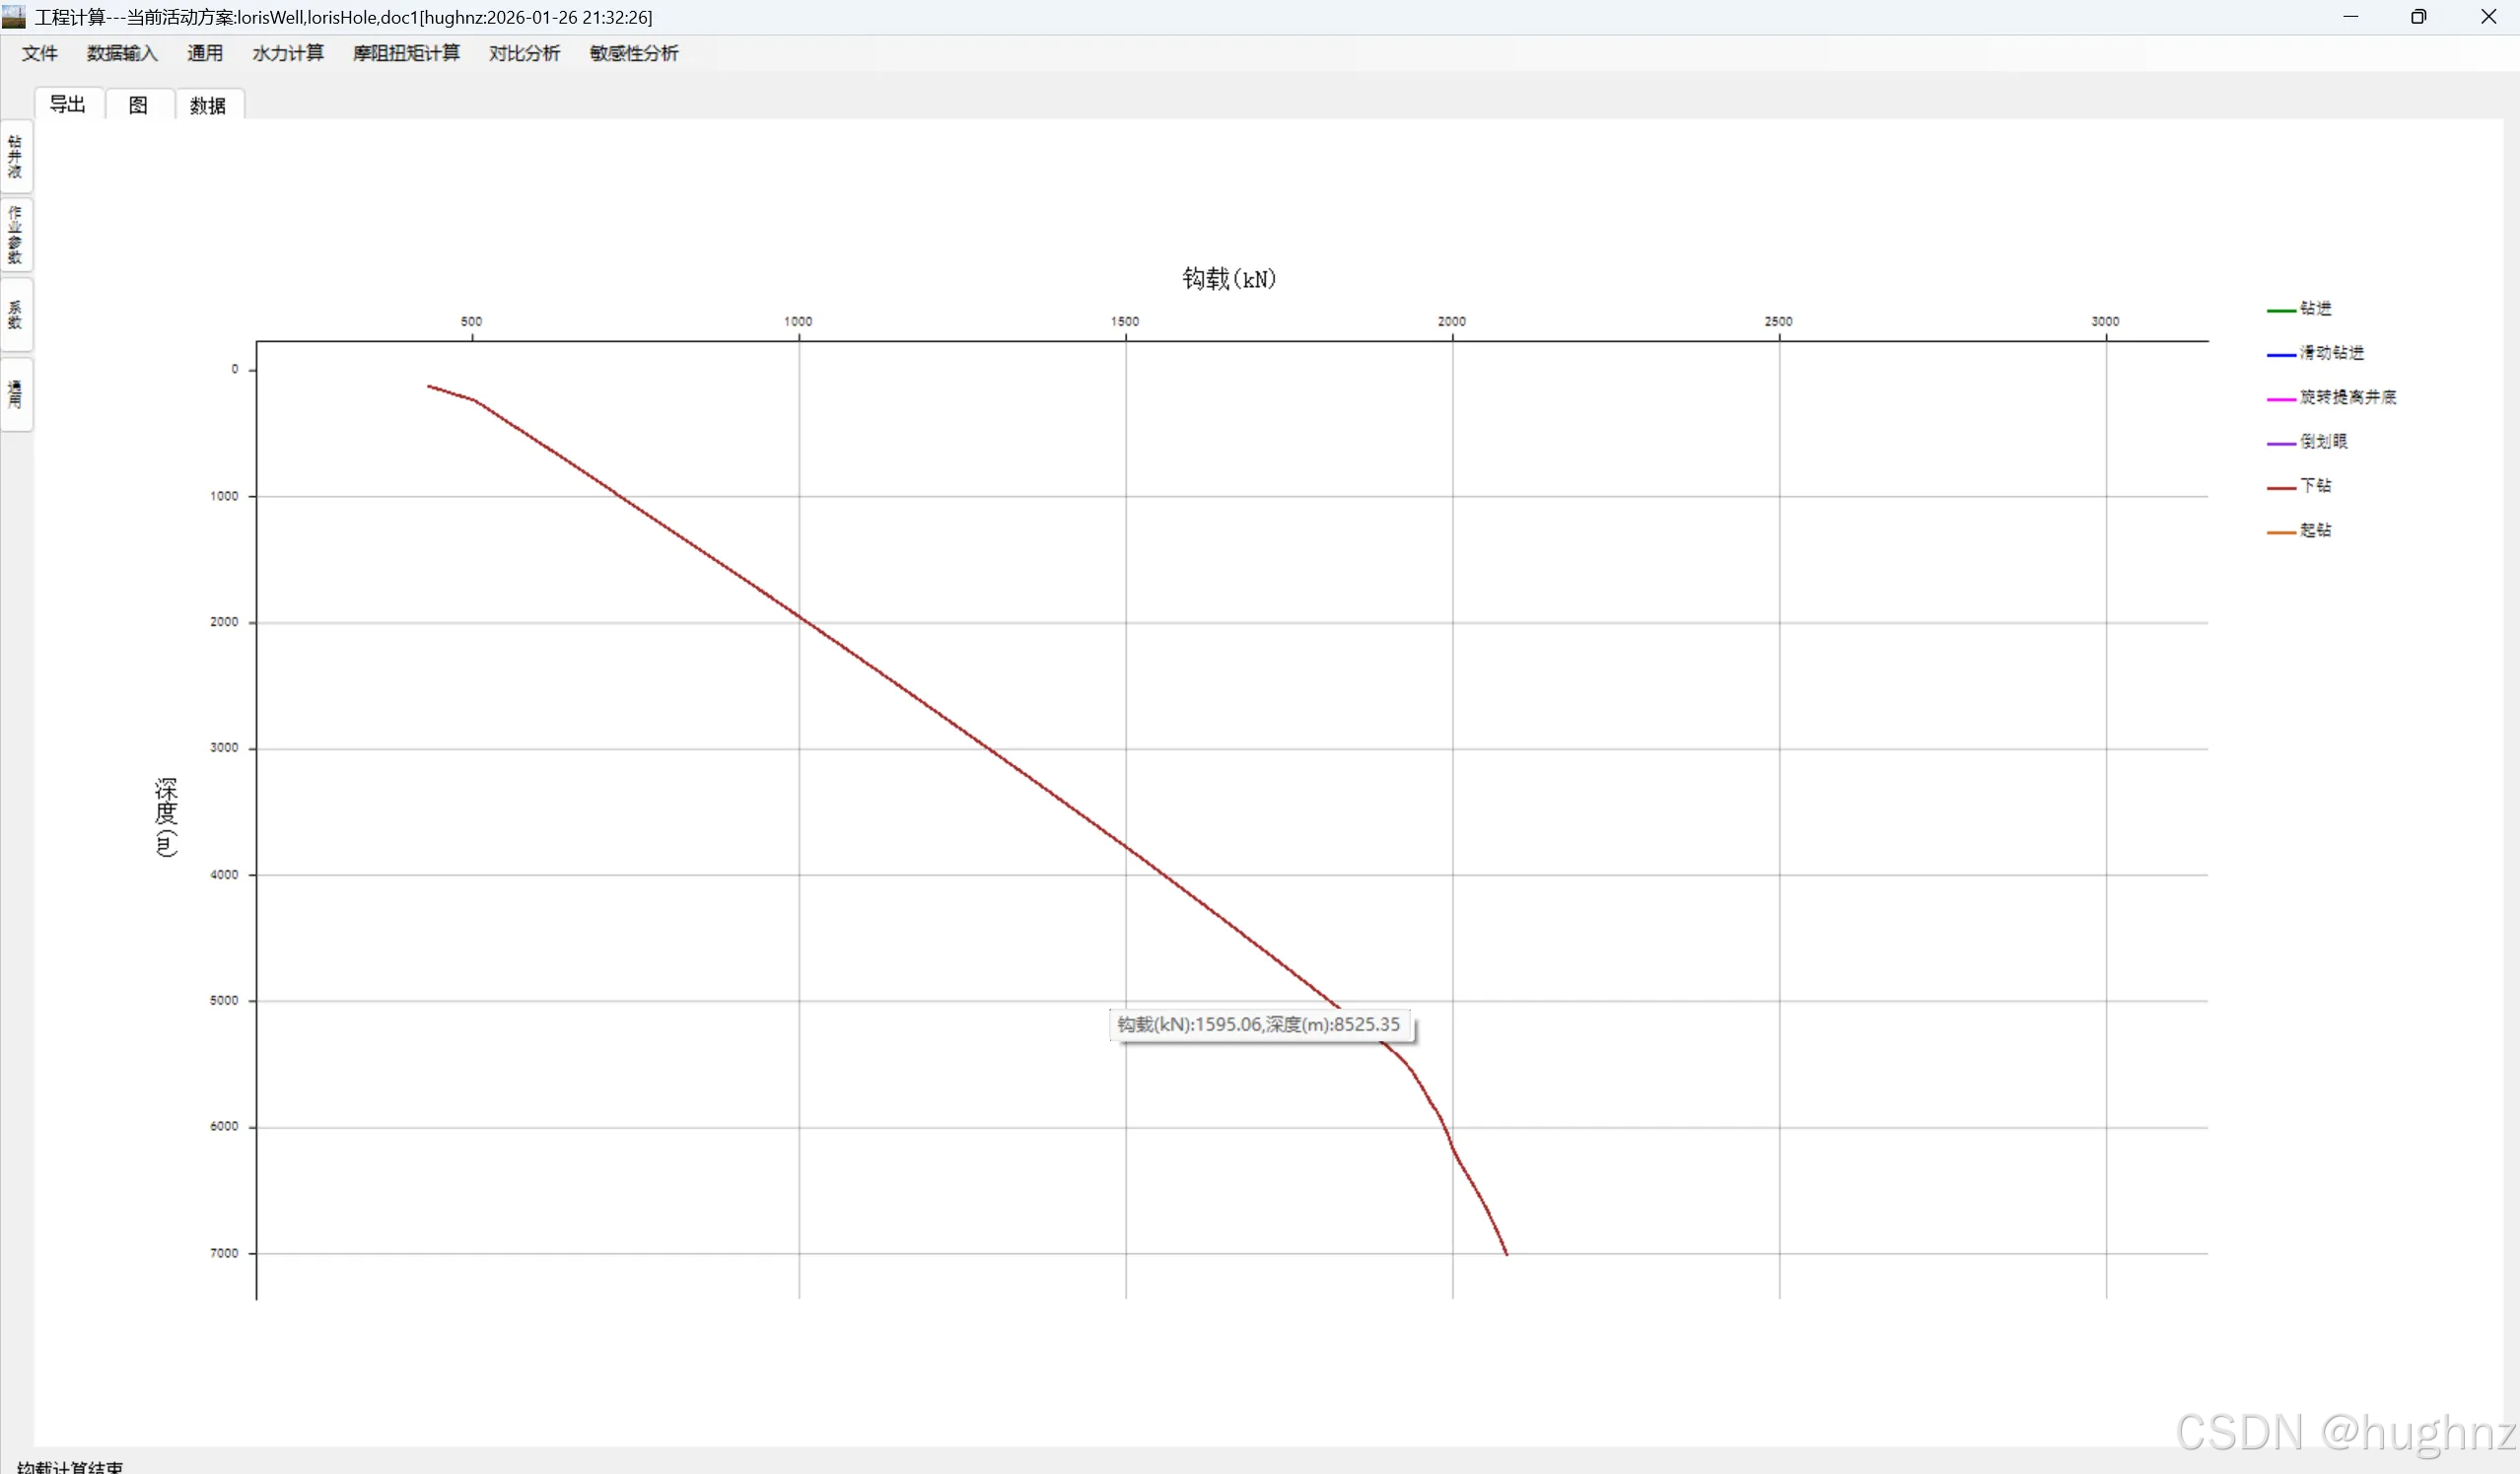The image size is (2520, 1474).
Task: Click the application icon in title bar
Action: (14, 16)
